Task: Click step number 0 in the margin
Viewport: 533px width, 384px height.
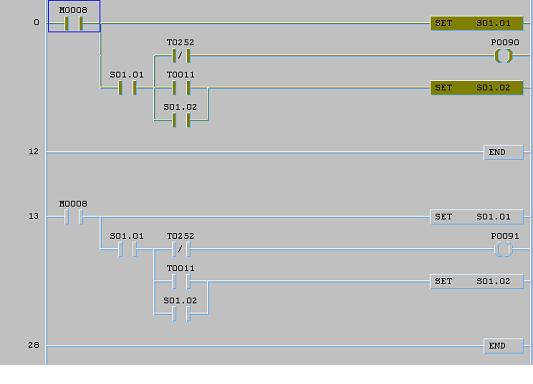Action: [x=36, y=22]
